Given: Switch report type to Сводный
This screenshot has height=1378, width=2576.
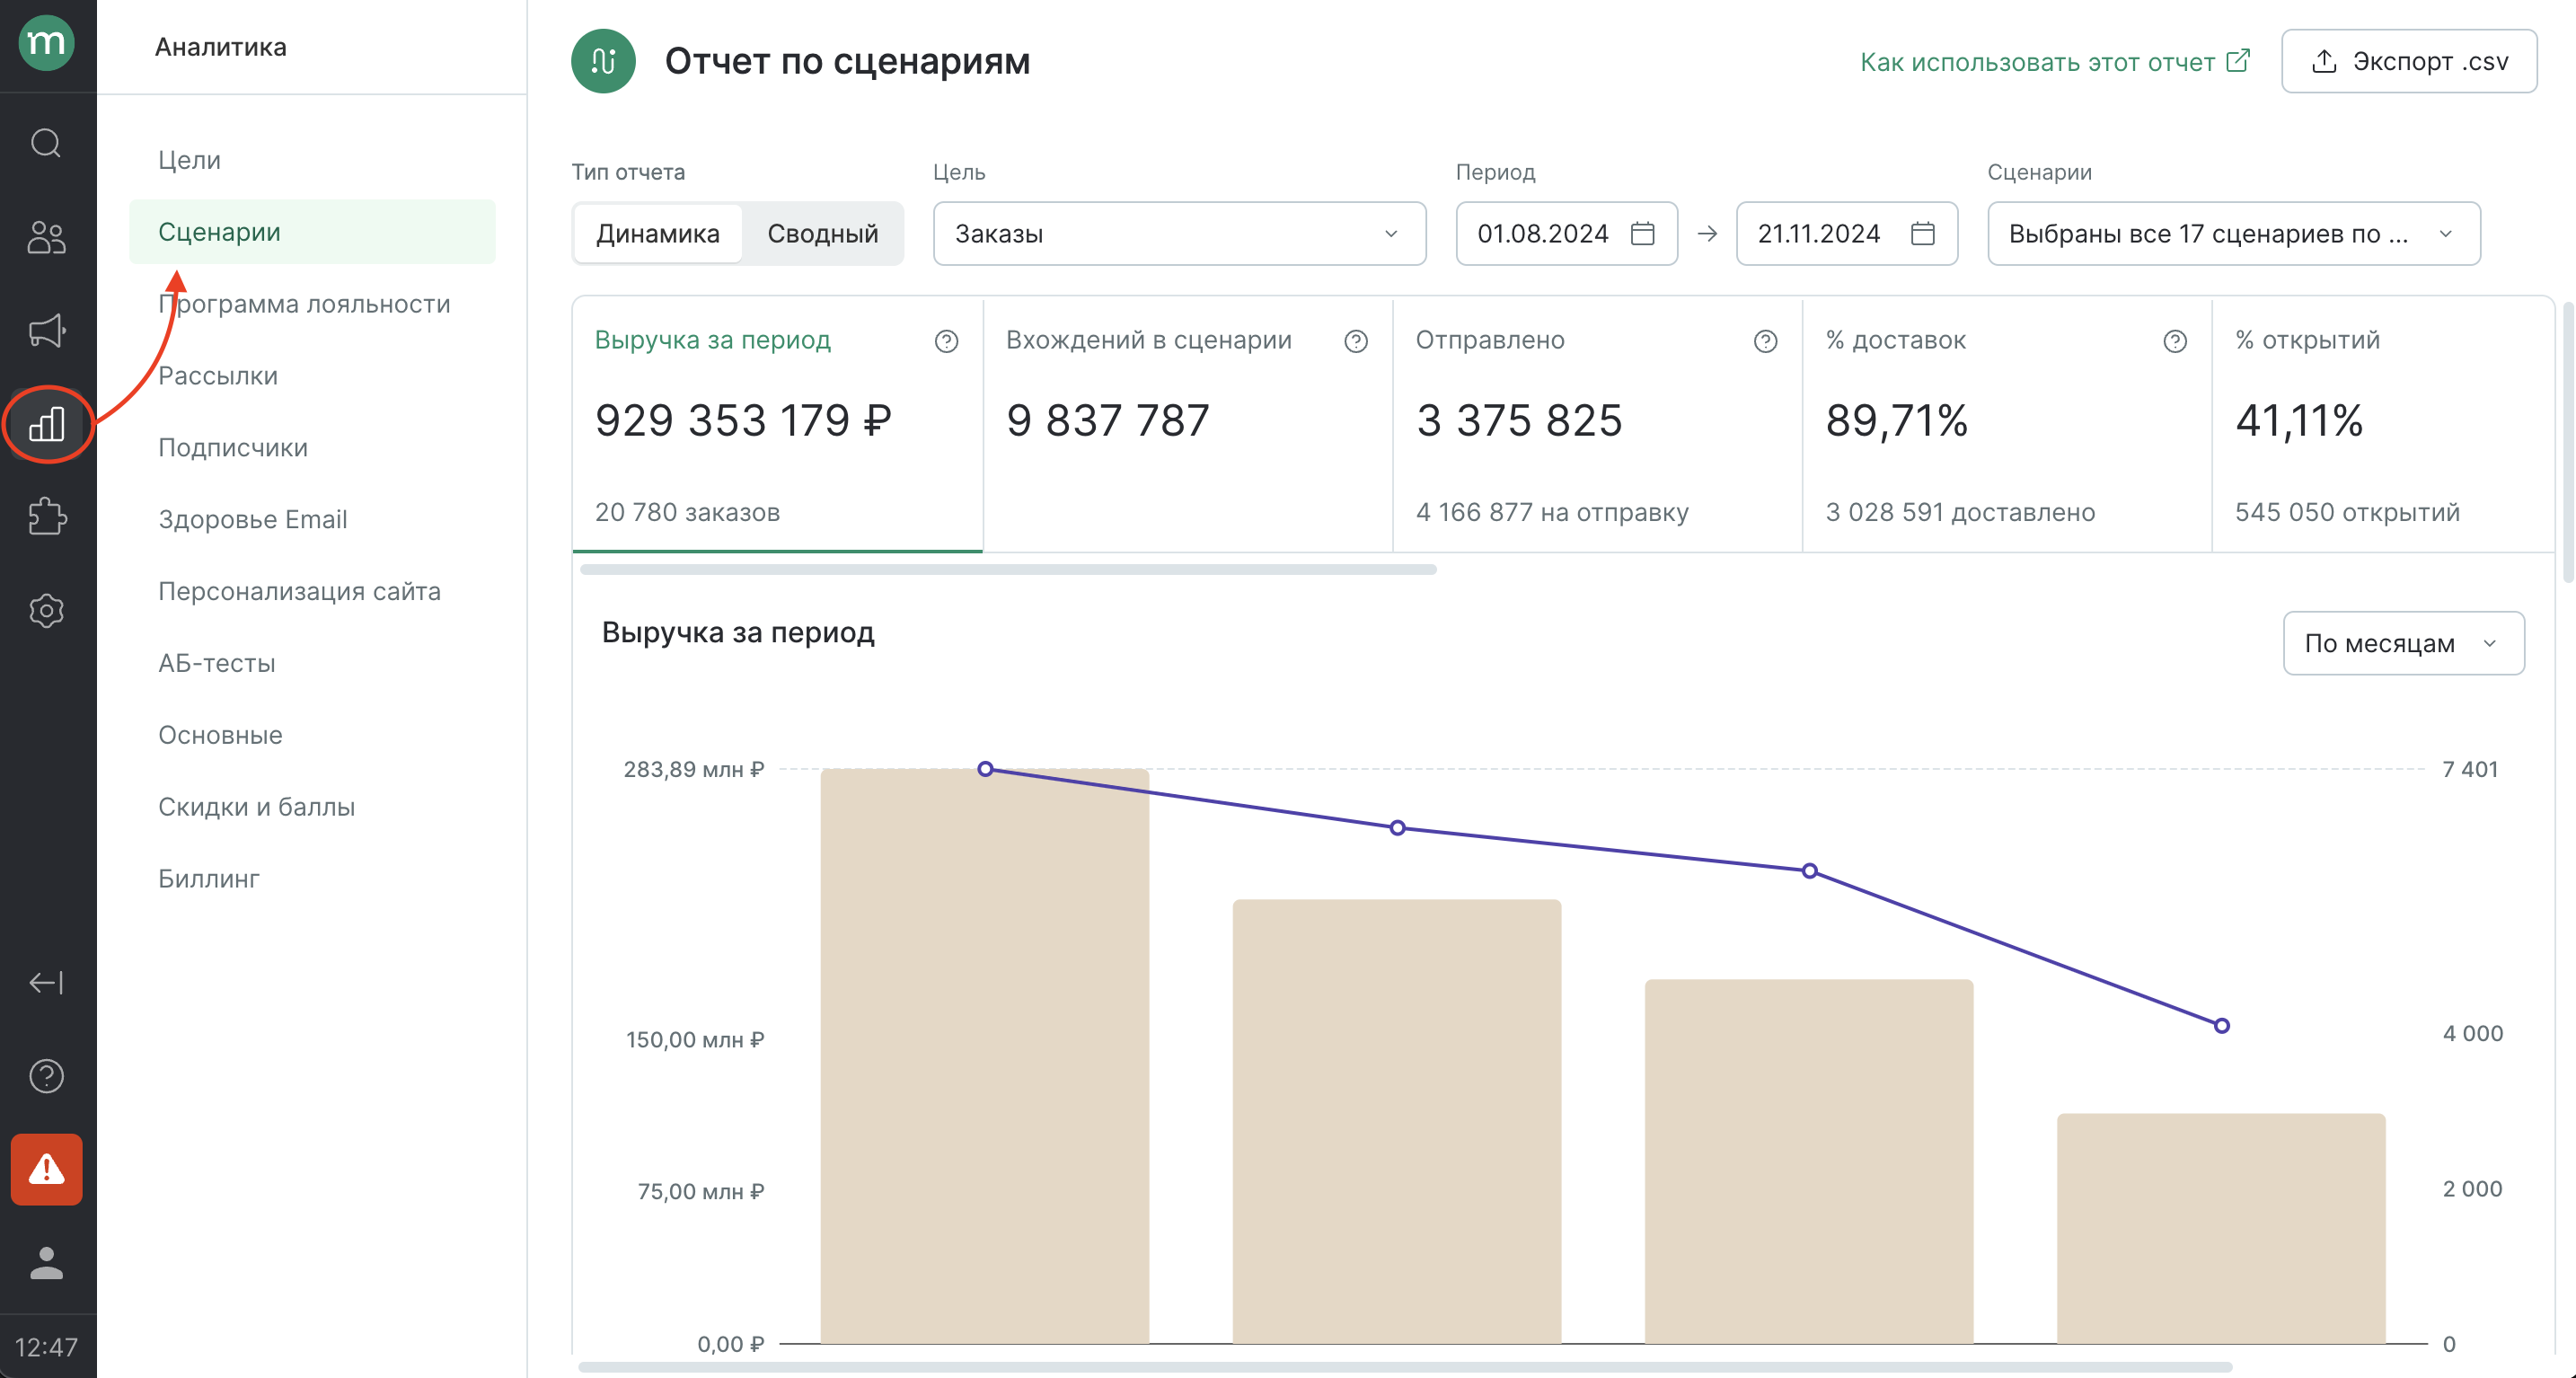Looking at the screenshot, I should [x=823, y=233].
